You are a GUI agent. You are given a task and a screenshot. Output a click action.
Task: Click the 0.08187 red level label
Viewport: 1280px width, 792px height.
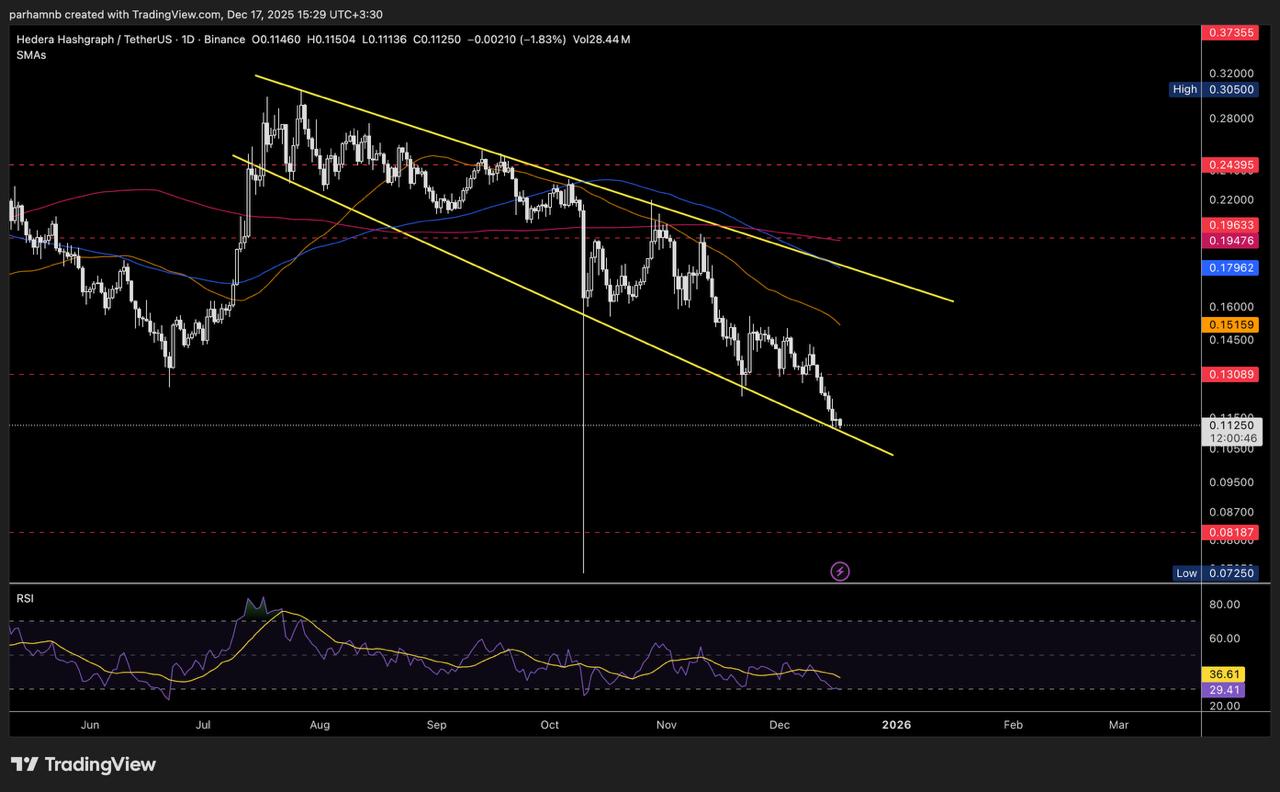1229,533
